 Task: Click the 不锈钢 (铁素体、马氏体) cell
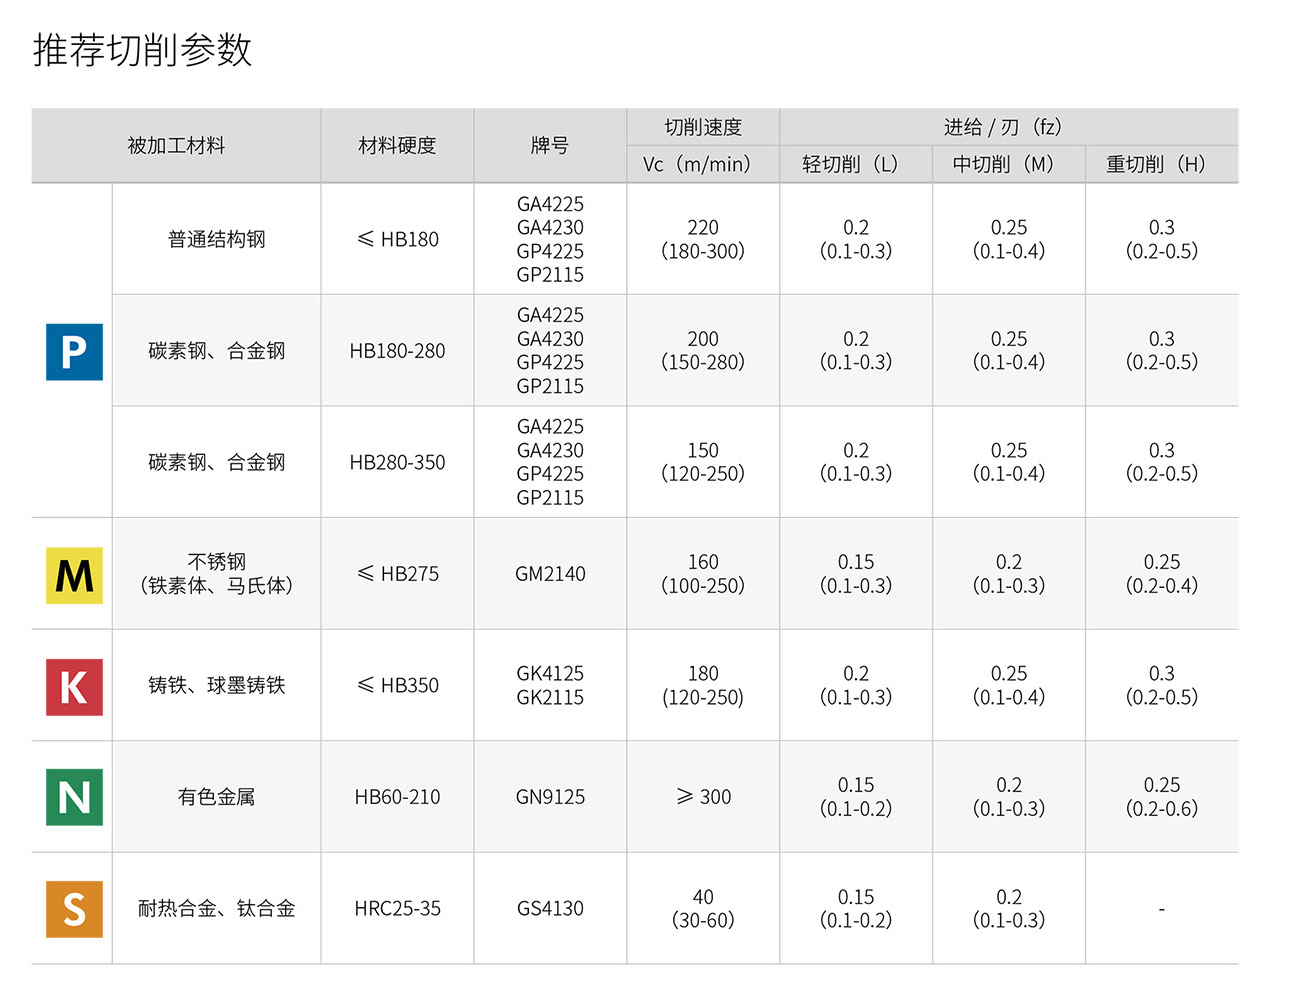(x=216, y=574)
